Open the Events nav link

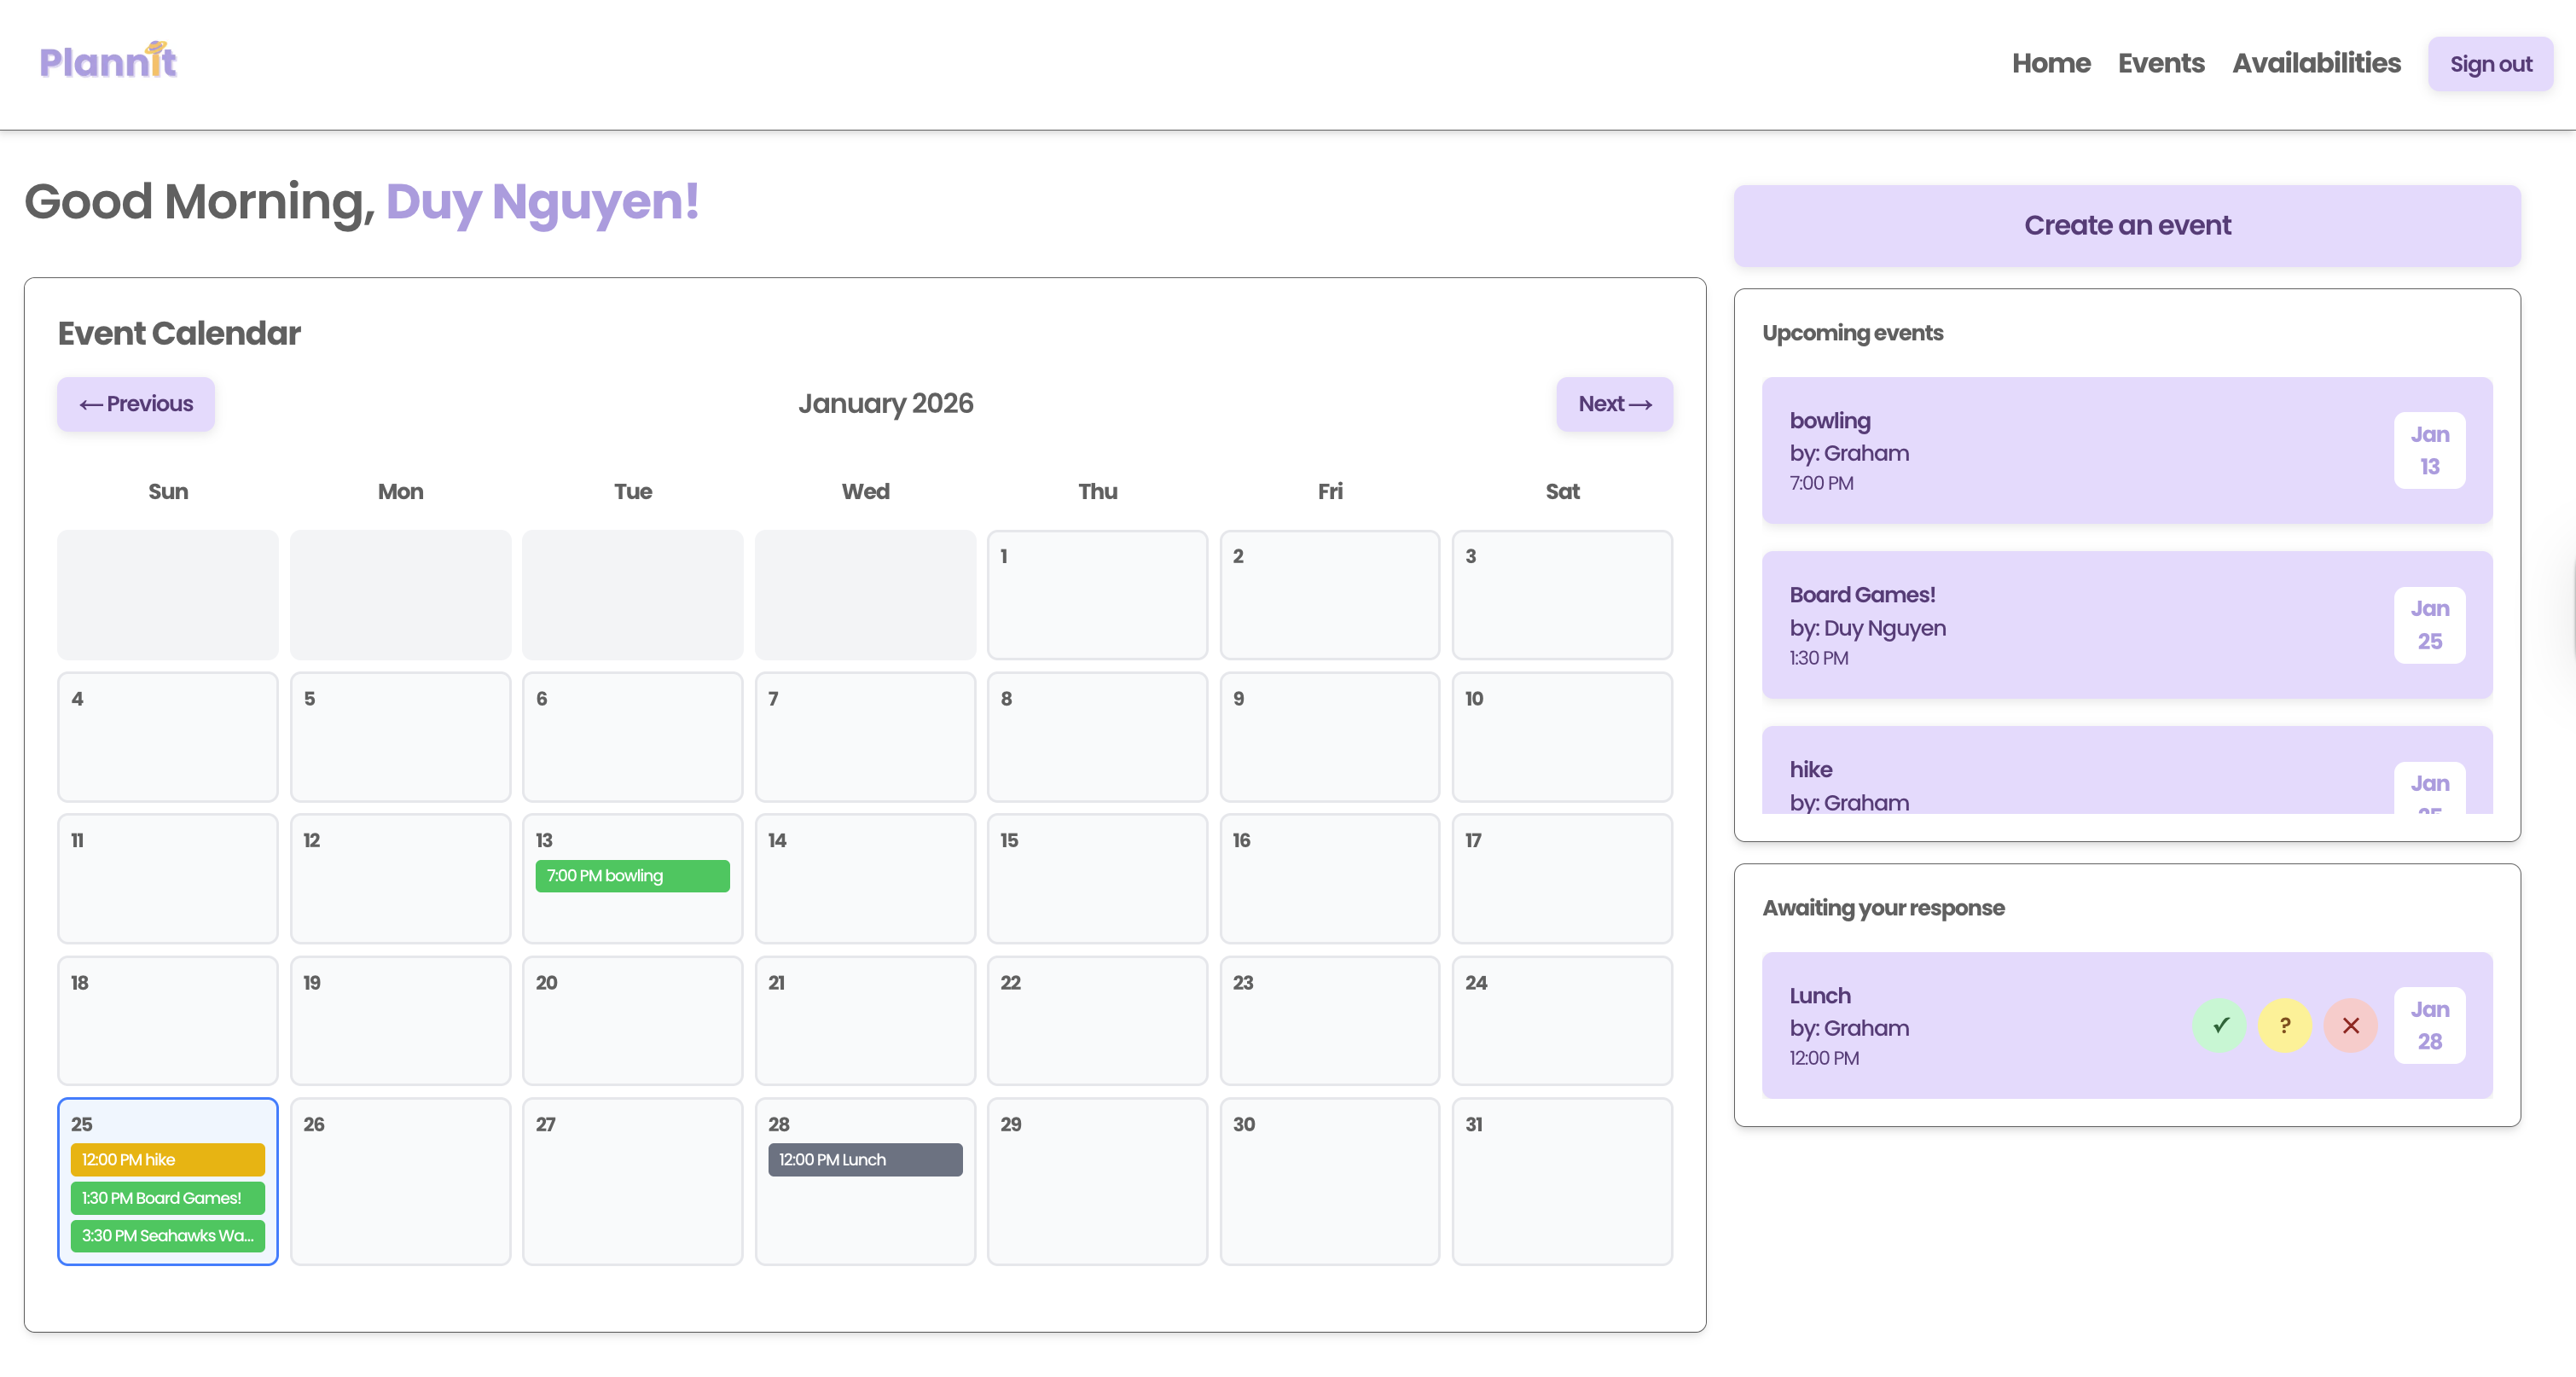point(2160,63)
